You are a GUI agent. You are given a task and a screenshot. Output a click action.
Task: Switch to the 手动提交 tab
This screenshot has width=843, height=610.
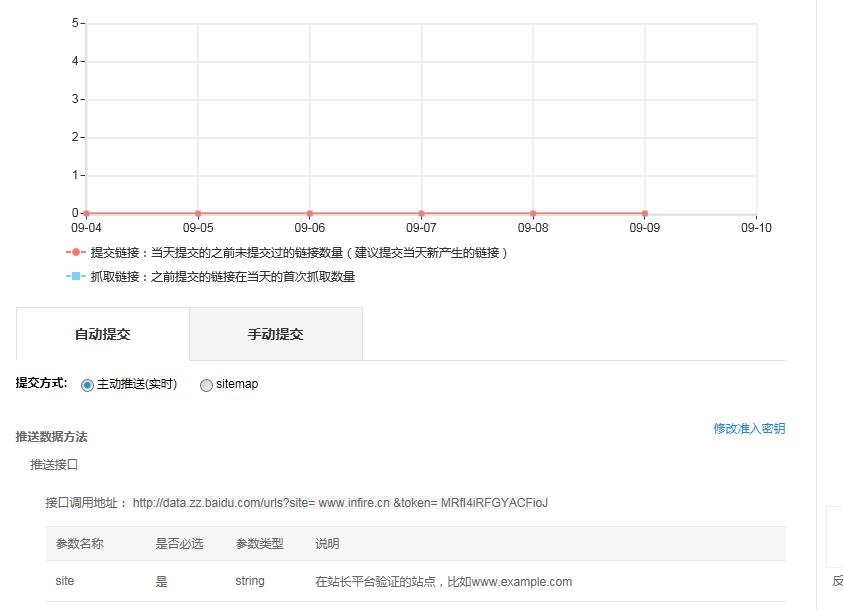pos(274,334)
